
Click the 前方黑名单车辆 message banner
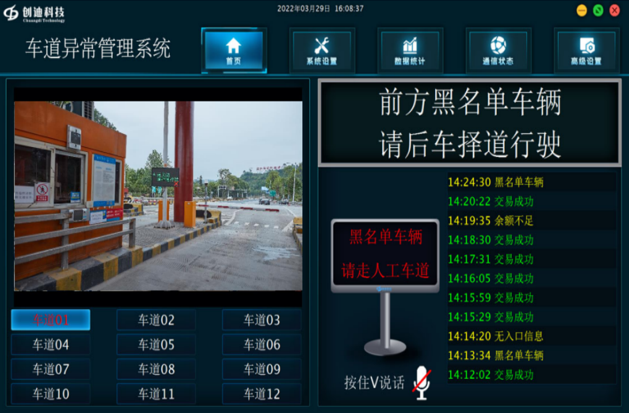point(470,123)
